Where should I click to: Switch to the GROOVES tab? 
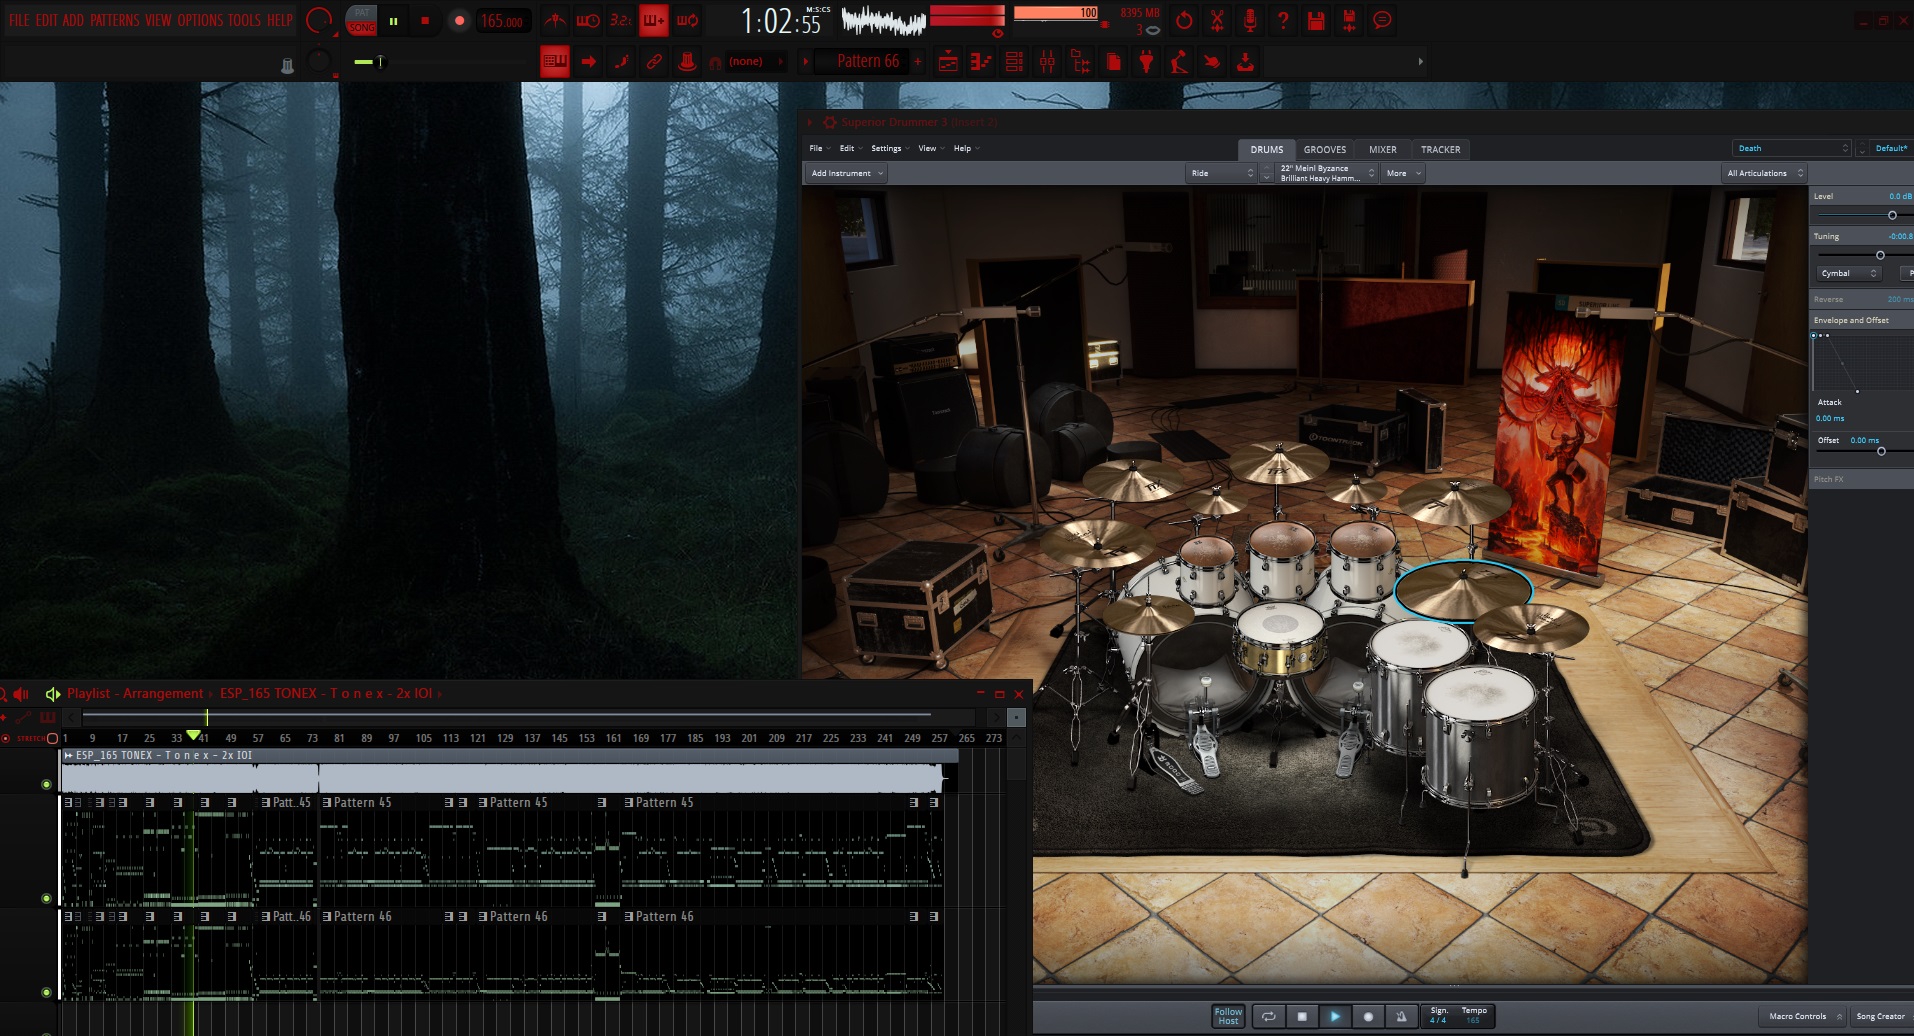pyautogui.click(x=1324, y=149)
